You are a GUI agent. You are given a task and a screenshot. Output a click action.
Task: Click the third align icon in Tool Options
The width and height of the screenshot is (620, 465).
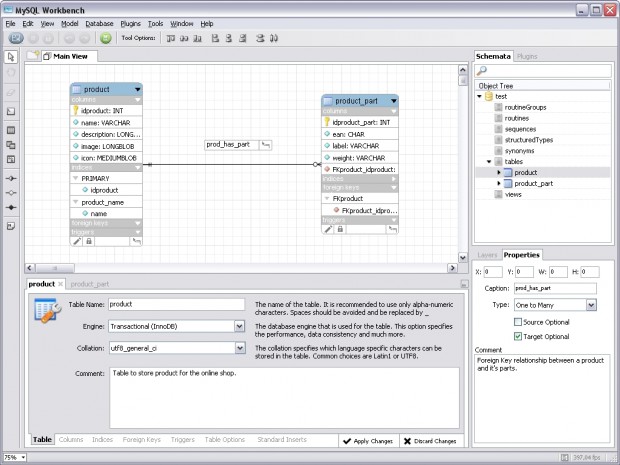pos(198,38)
